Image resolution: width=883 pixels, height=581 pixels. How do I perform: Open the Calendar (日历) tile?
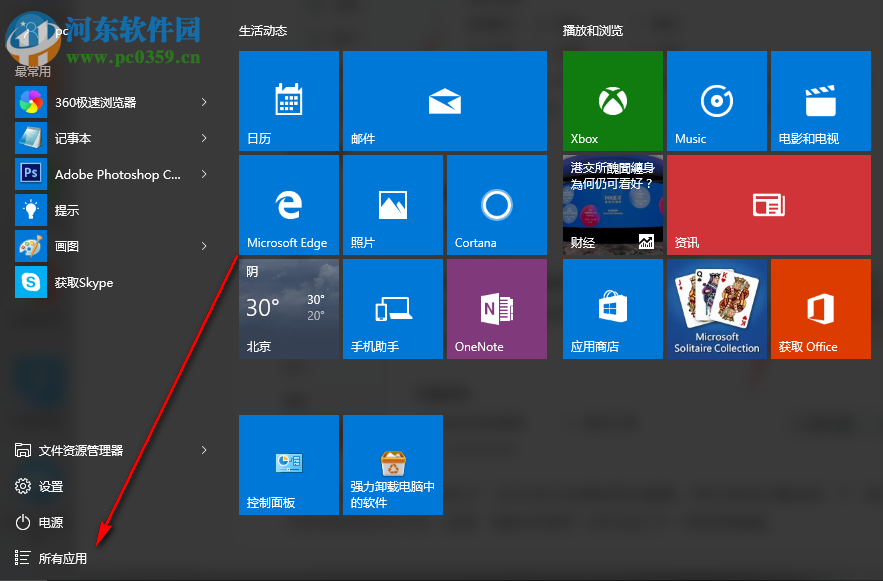[289, 101]
